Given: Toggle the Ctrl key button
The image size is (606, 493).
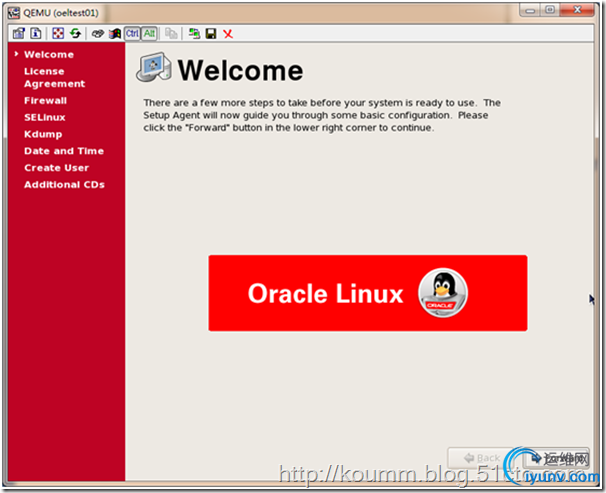Looking at the screenshot, I should tap(132, 34).
